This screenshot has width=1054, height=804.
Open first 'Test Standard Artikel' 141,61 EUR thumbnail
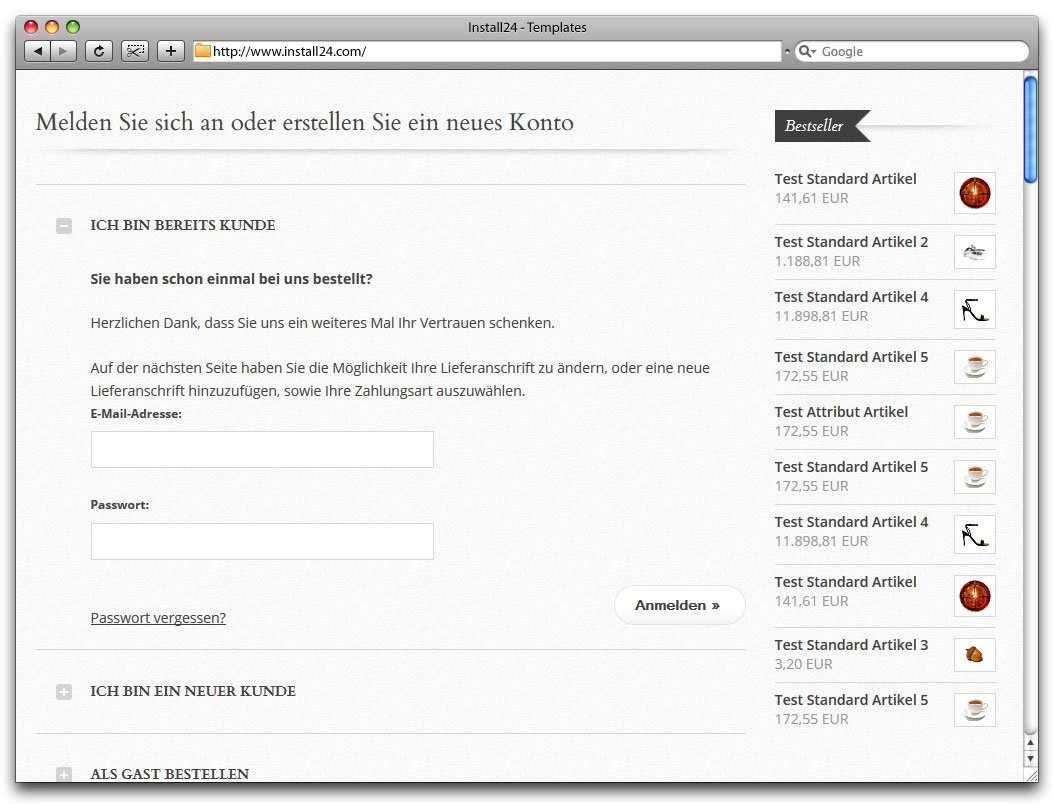point(975,193)
